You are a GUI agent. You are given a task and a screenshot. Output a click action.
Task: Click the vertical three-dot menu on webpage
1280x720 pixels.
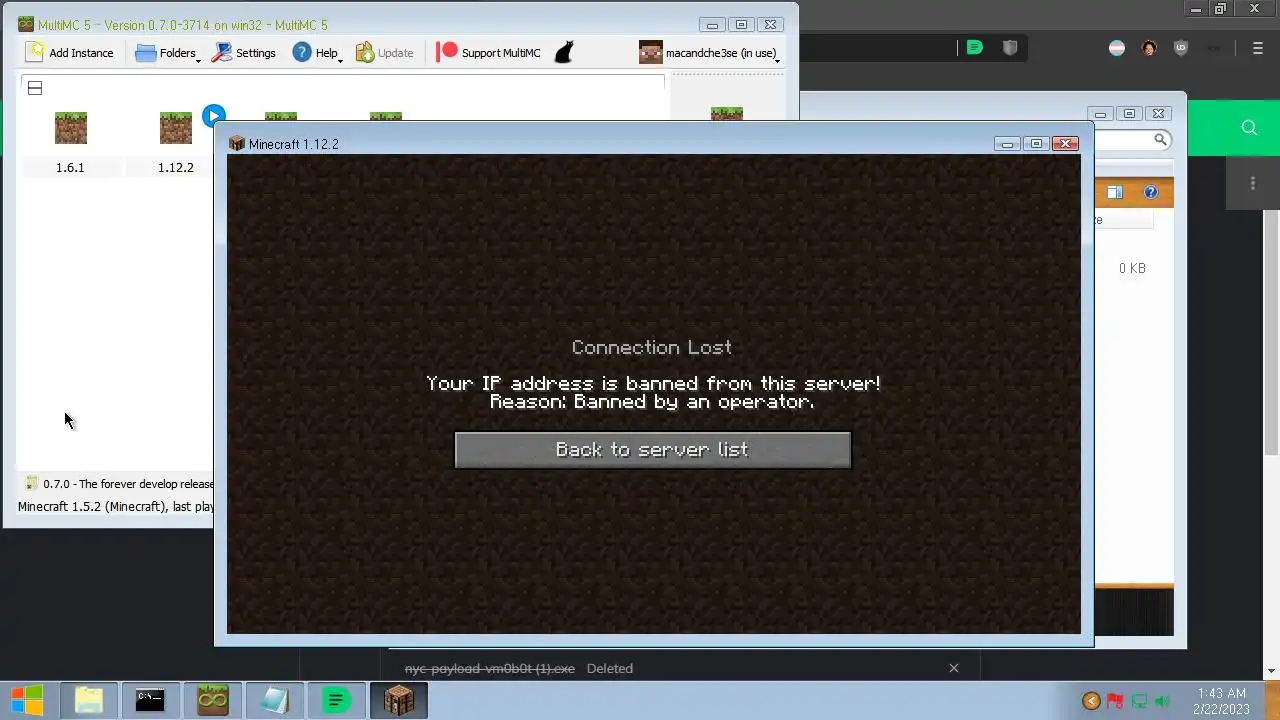click(1253, 183)
